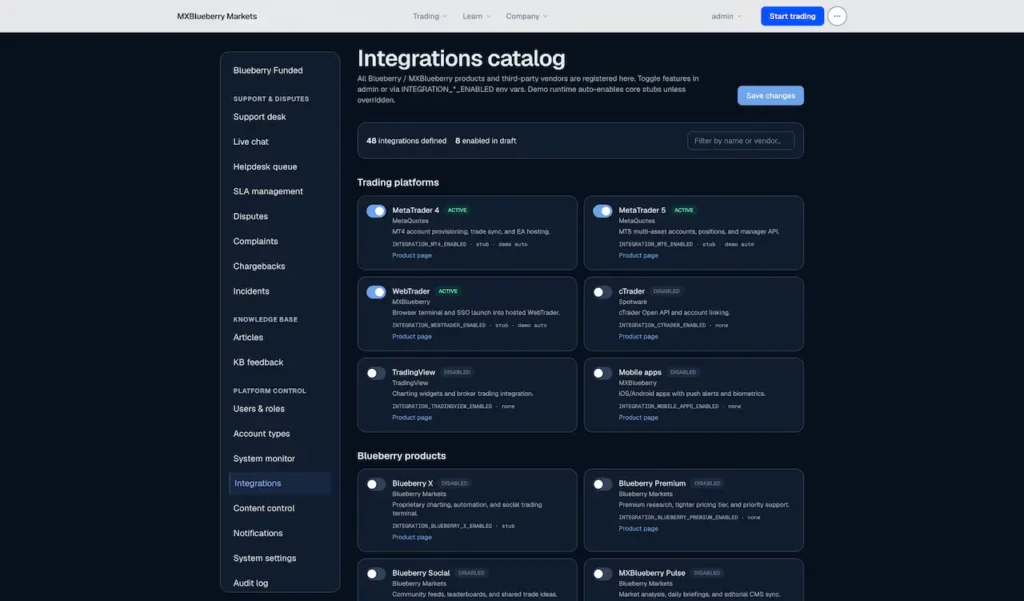
Task: Open WebTrader Product page link
Action: point(411,336)
